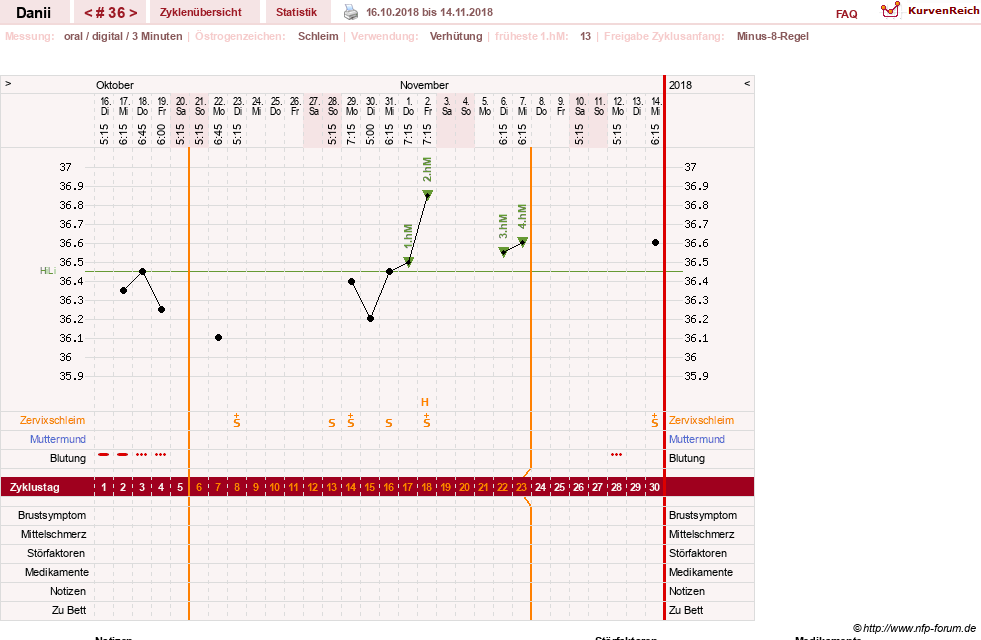Open the Zyklenübersicht tab
This screenshot has width=981, height=640.
point(201,12)
